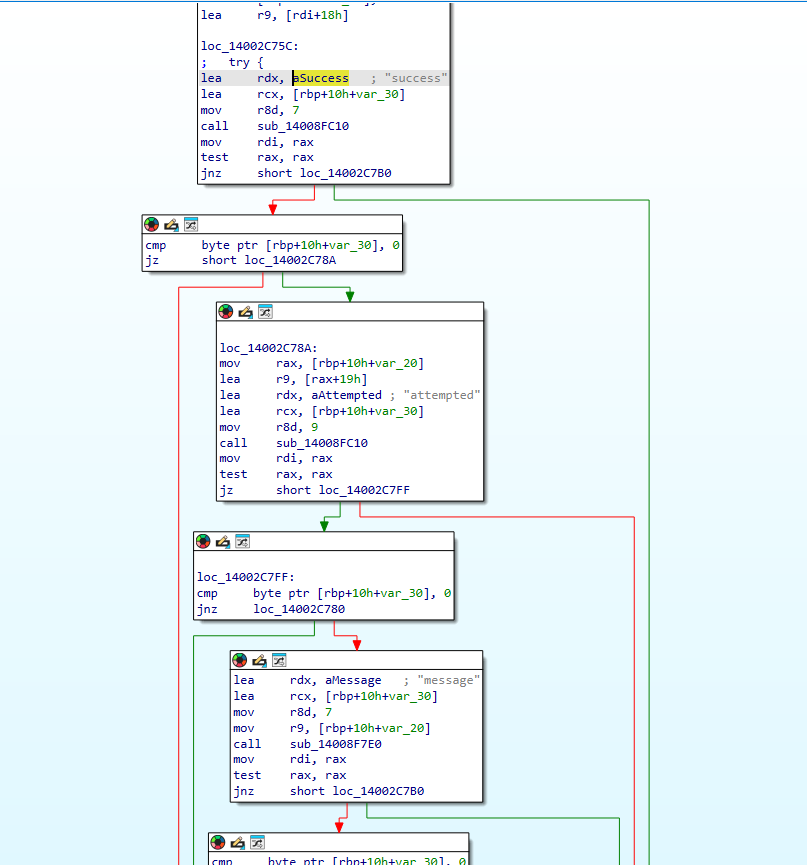Click group-nodes icon in loc_14002C78A block header

(265, 312)
